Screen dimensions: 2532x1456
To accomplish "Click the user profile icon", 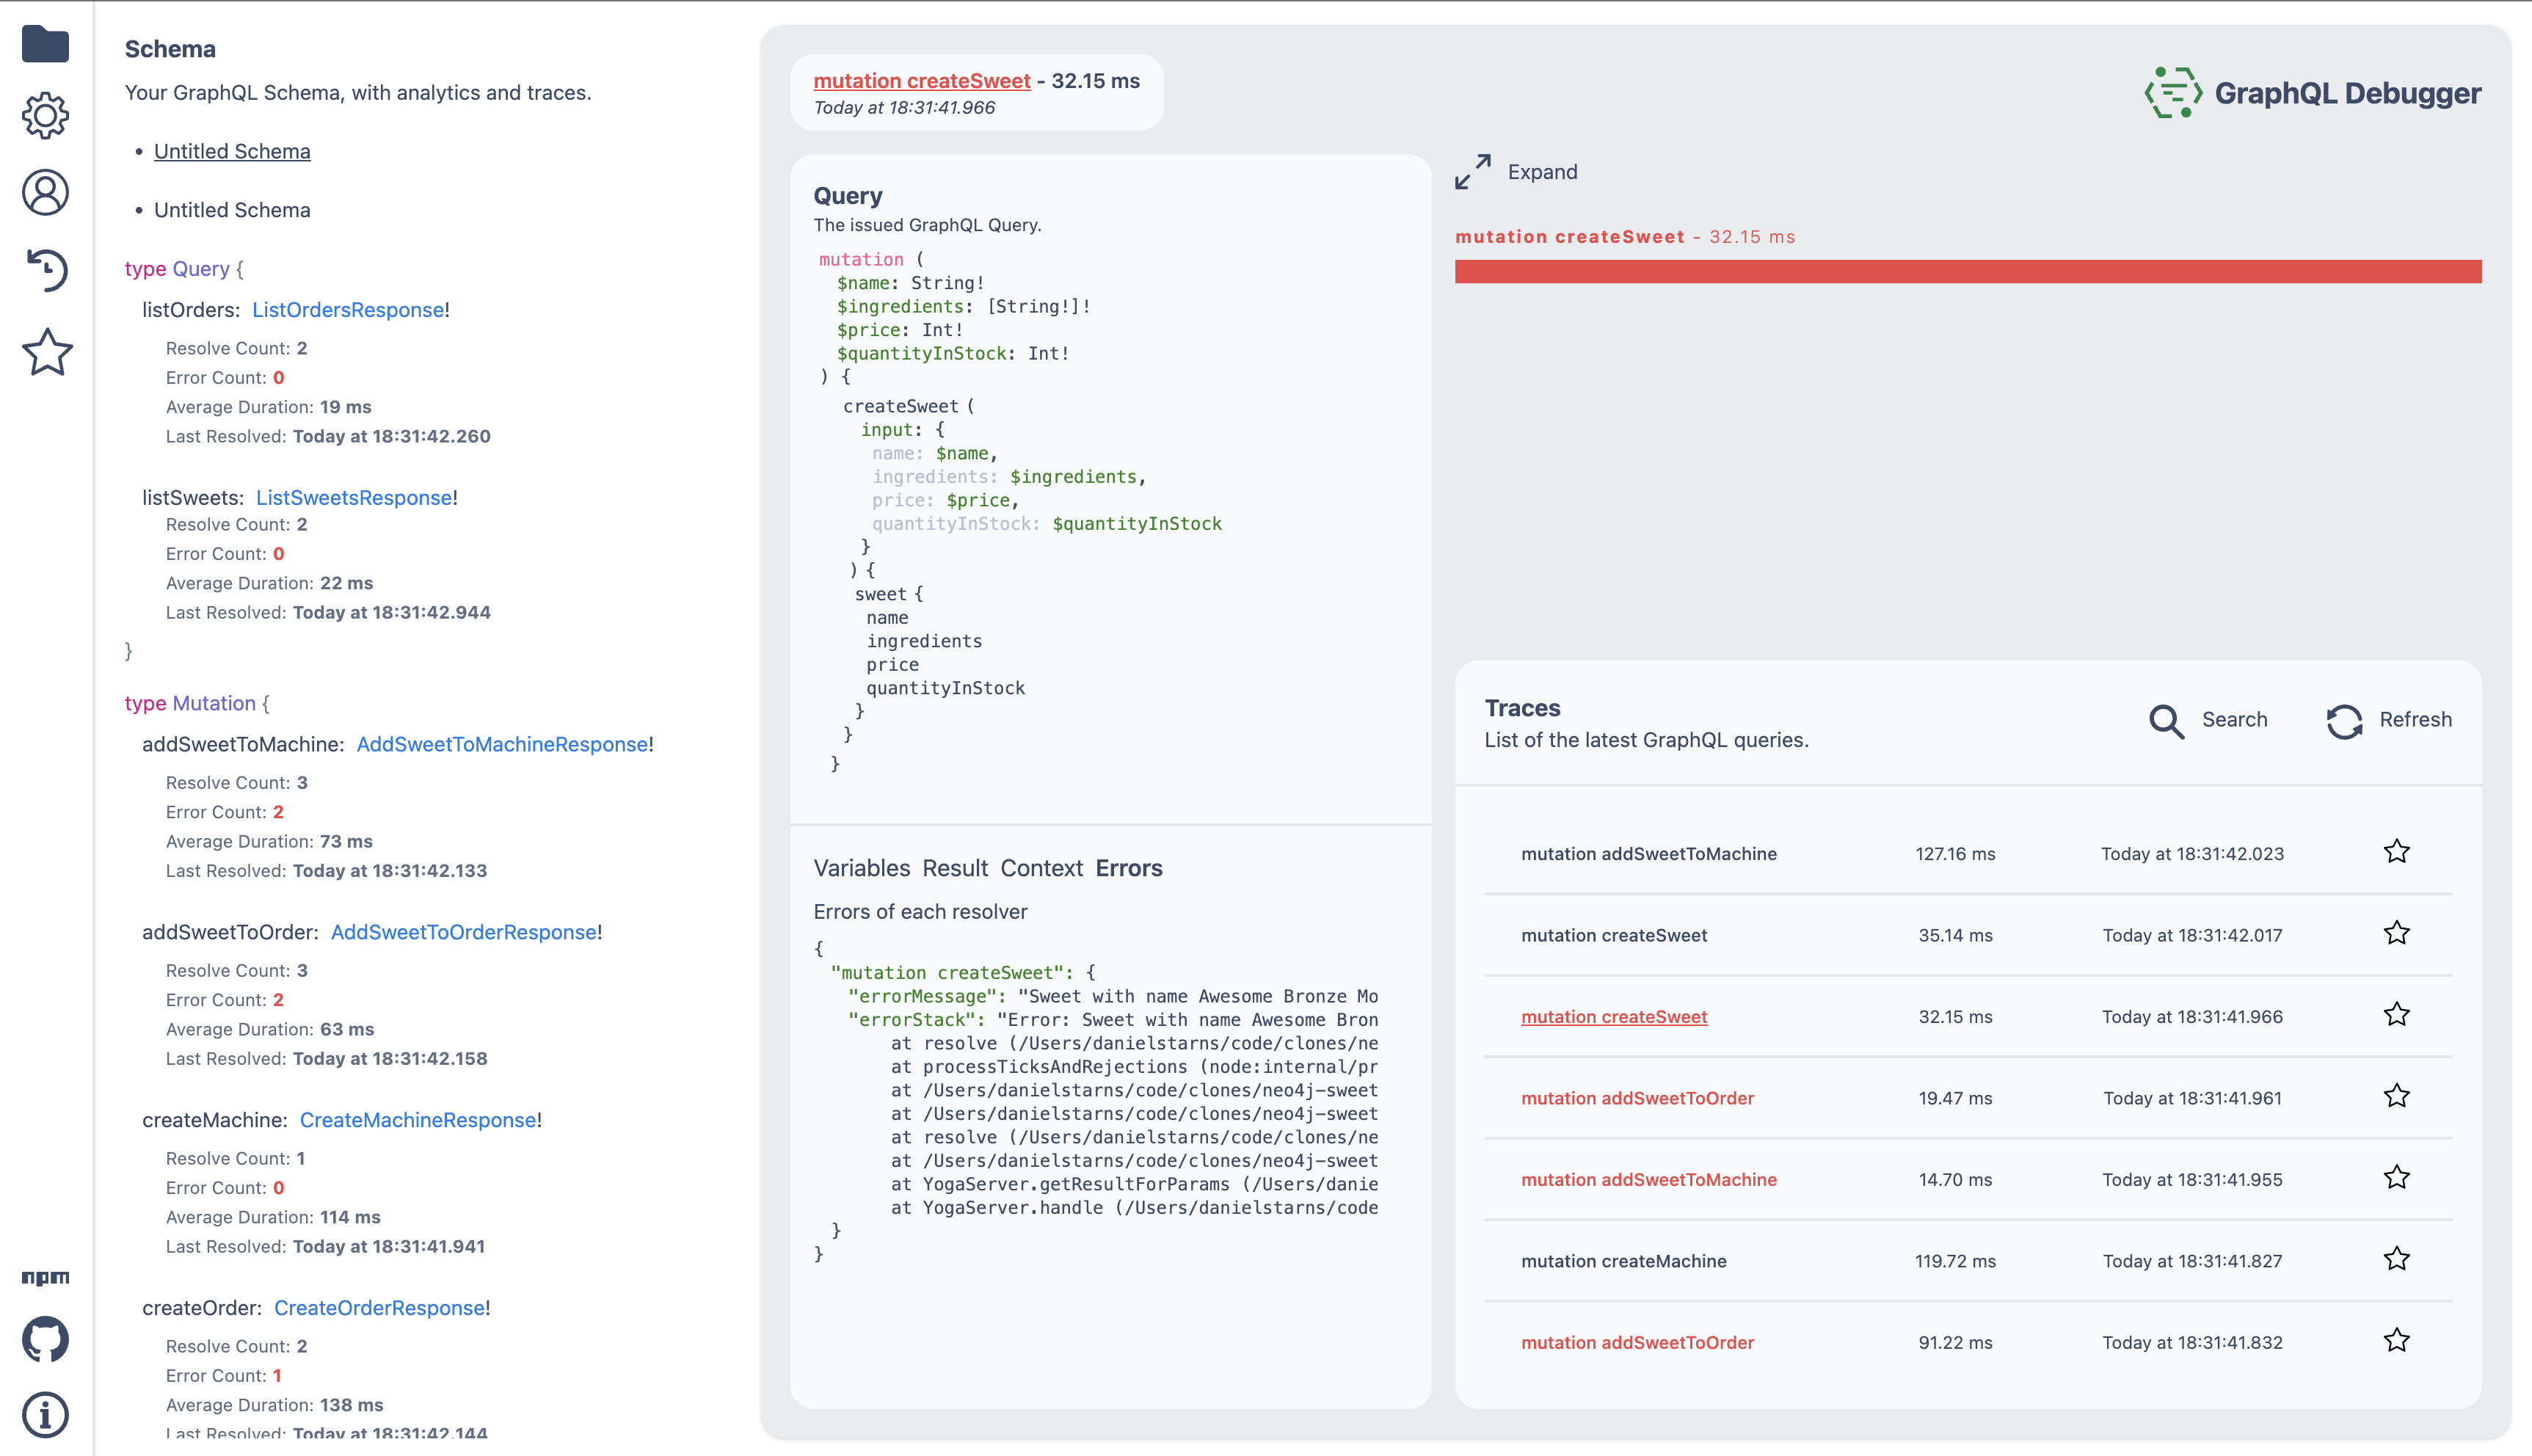I will [45, 192].
